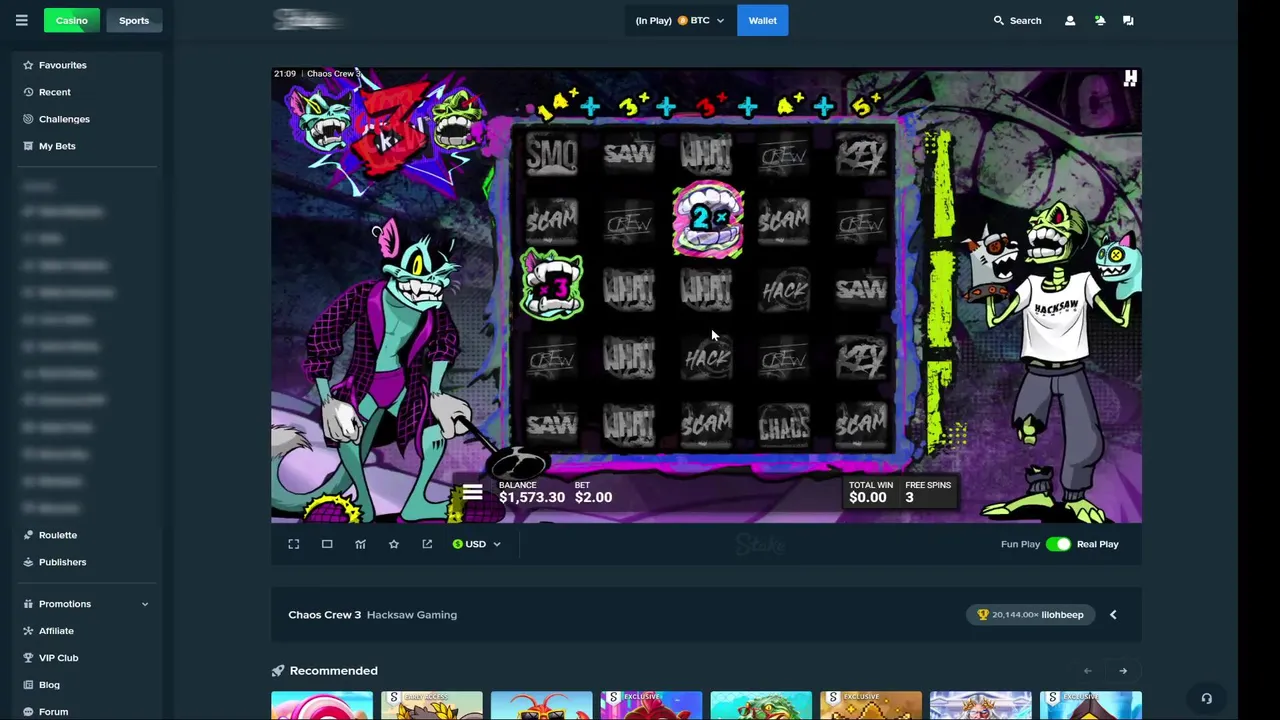
Task: Select the Fun Play label
Action: 1020,544
